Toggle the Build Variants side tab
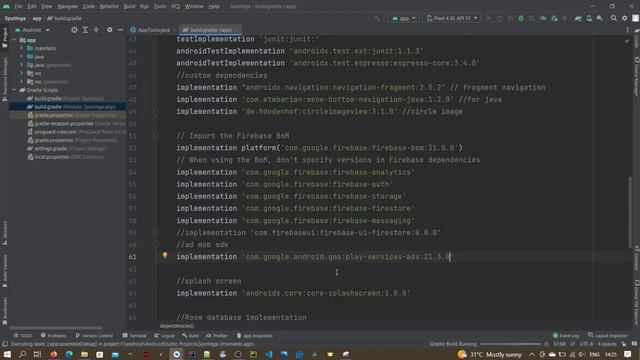This screenshot has height=360, width=640. (x=4, y=271)
